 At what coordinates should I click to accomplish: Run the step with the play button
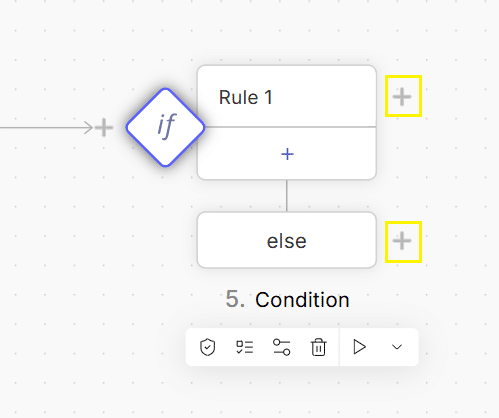point(359,347)
